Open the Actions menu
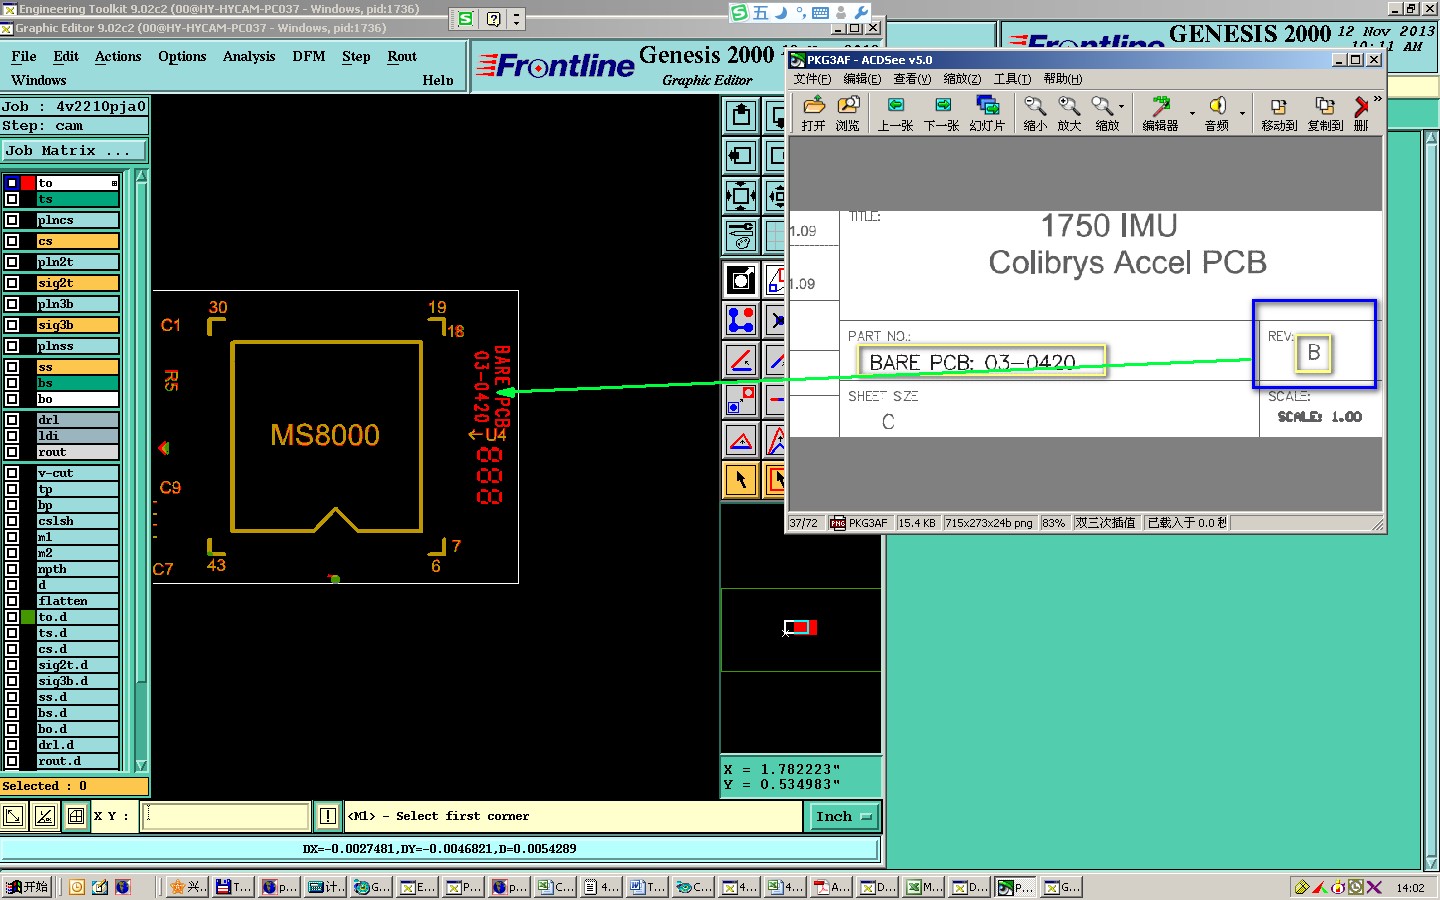Screen dimensions: 1440x900 (118, 57)
